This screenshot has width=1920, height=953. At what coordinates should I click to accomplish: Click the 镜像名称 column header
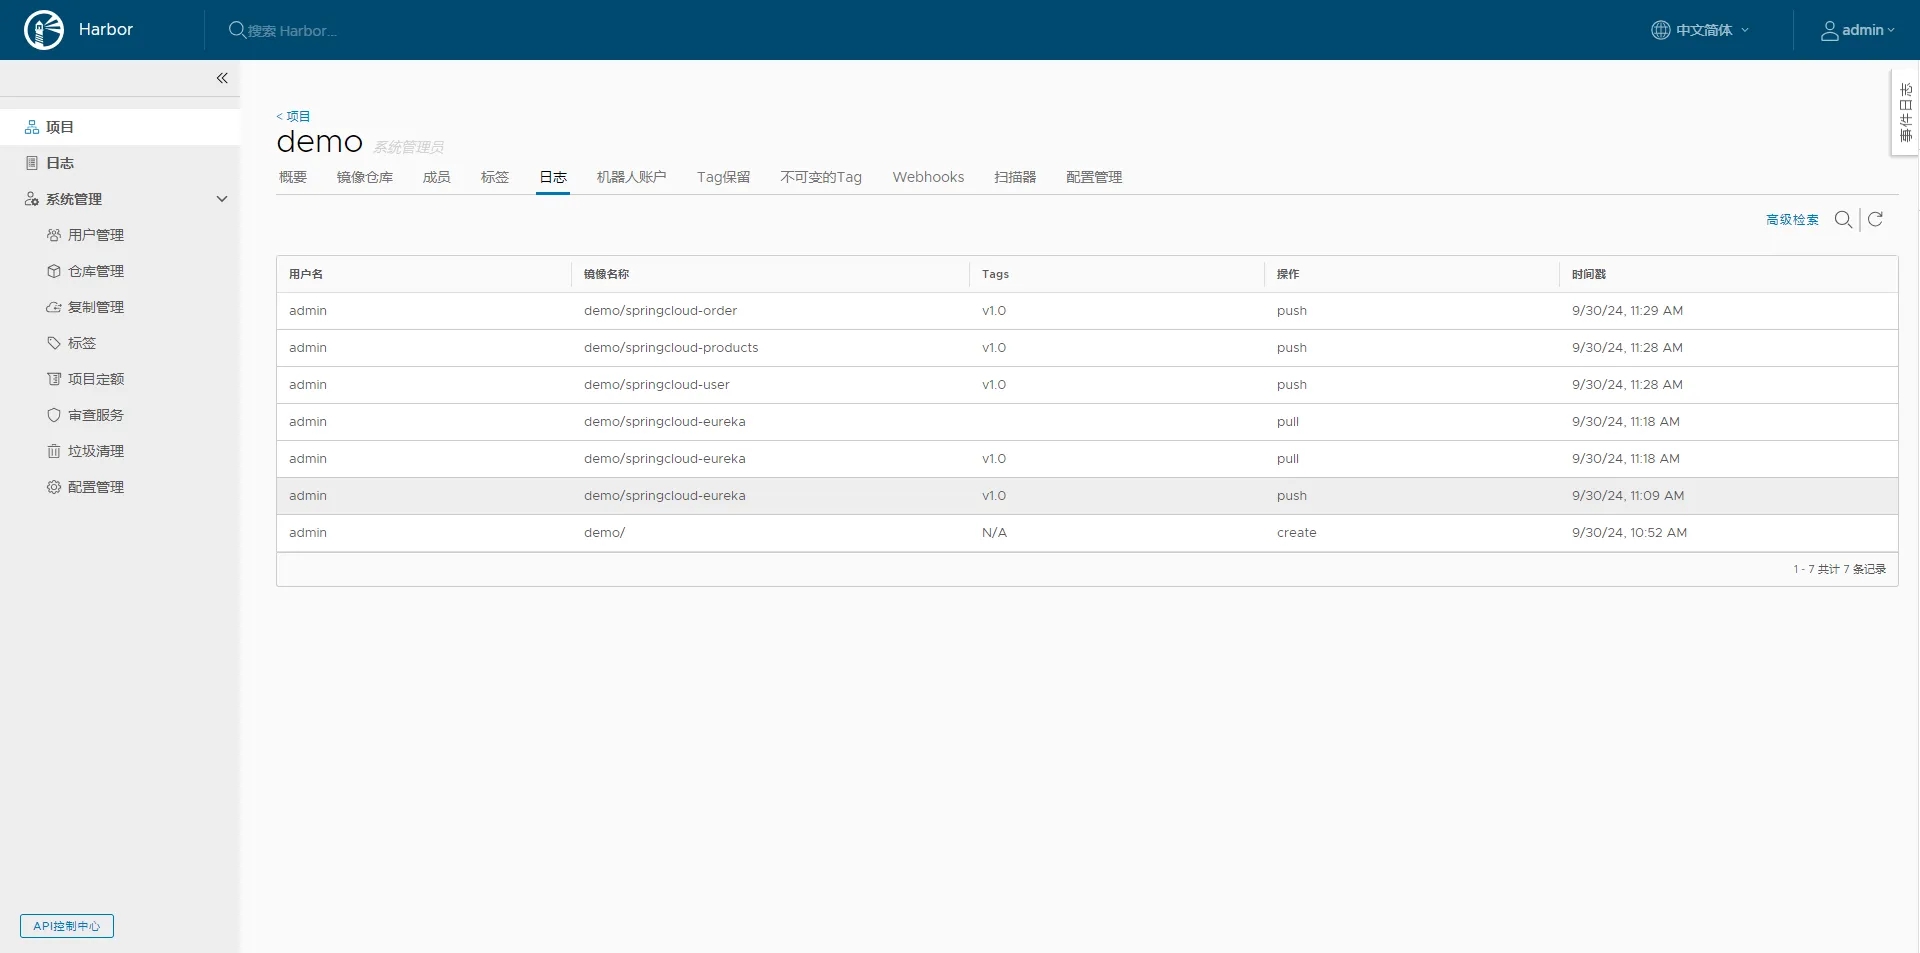[607, 274]
